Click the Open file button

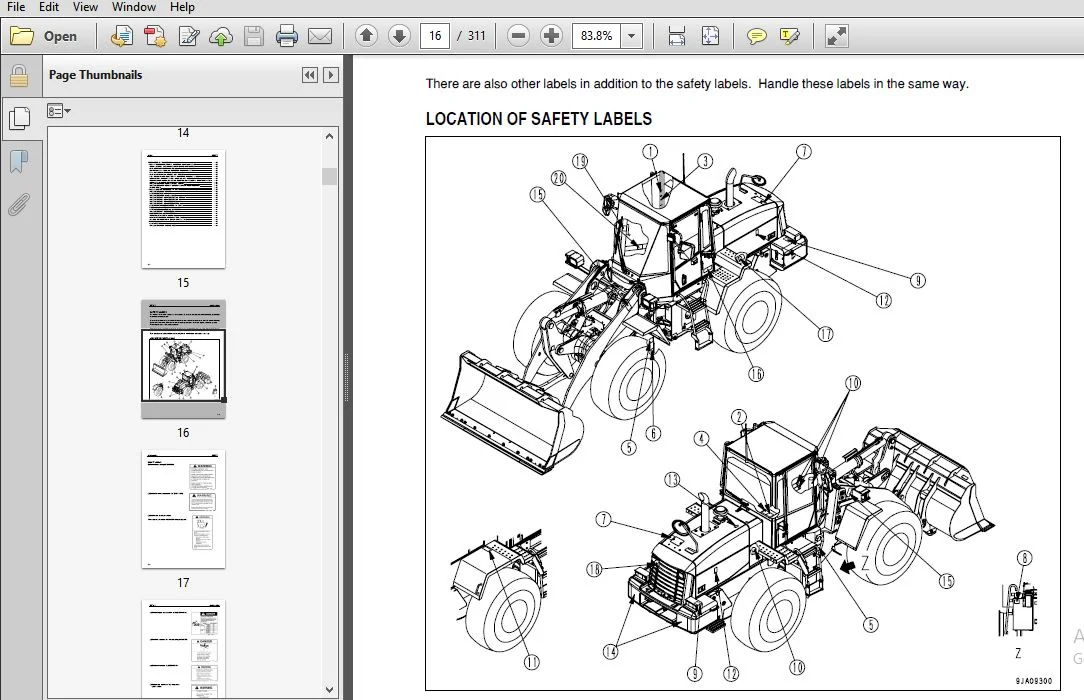pyautogui.click(x=44, y=36)
